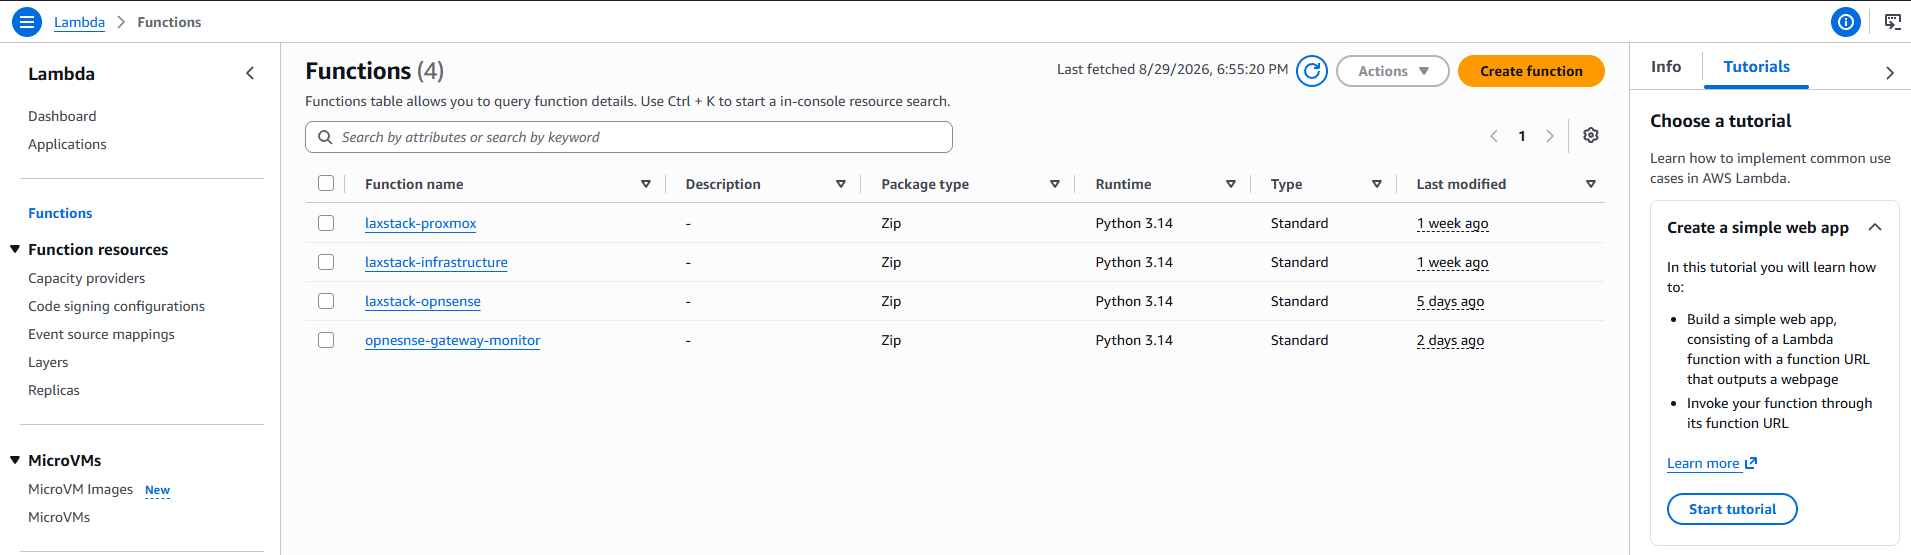Click the external link icon beside Learn more
The image size is (1911, 555).
tap(1751, 463)
